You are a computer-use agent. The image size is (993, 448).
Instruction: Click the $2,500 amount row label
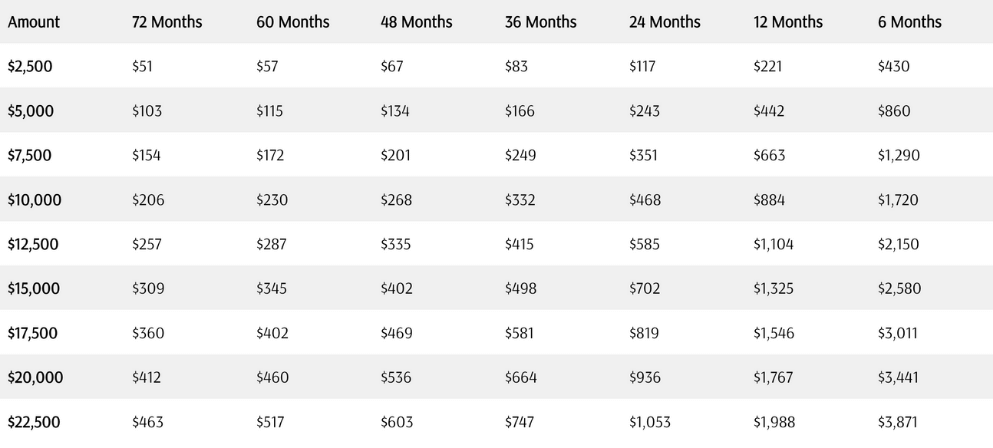[30, 67]
